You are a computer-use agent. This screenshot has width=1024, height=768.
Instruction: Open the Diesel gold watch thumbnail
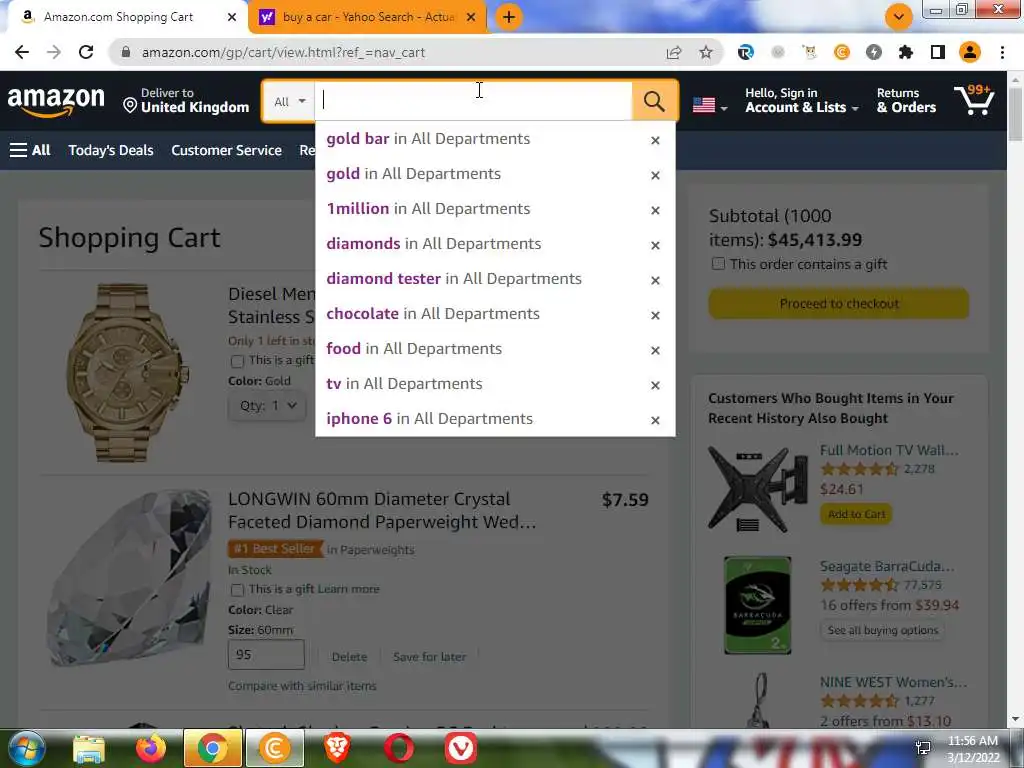[127, 372]
